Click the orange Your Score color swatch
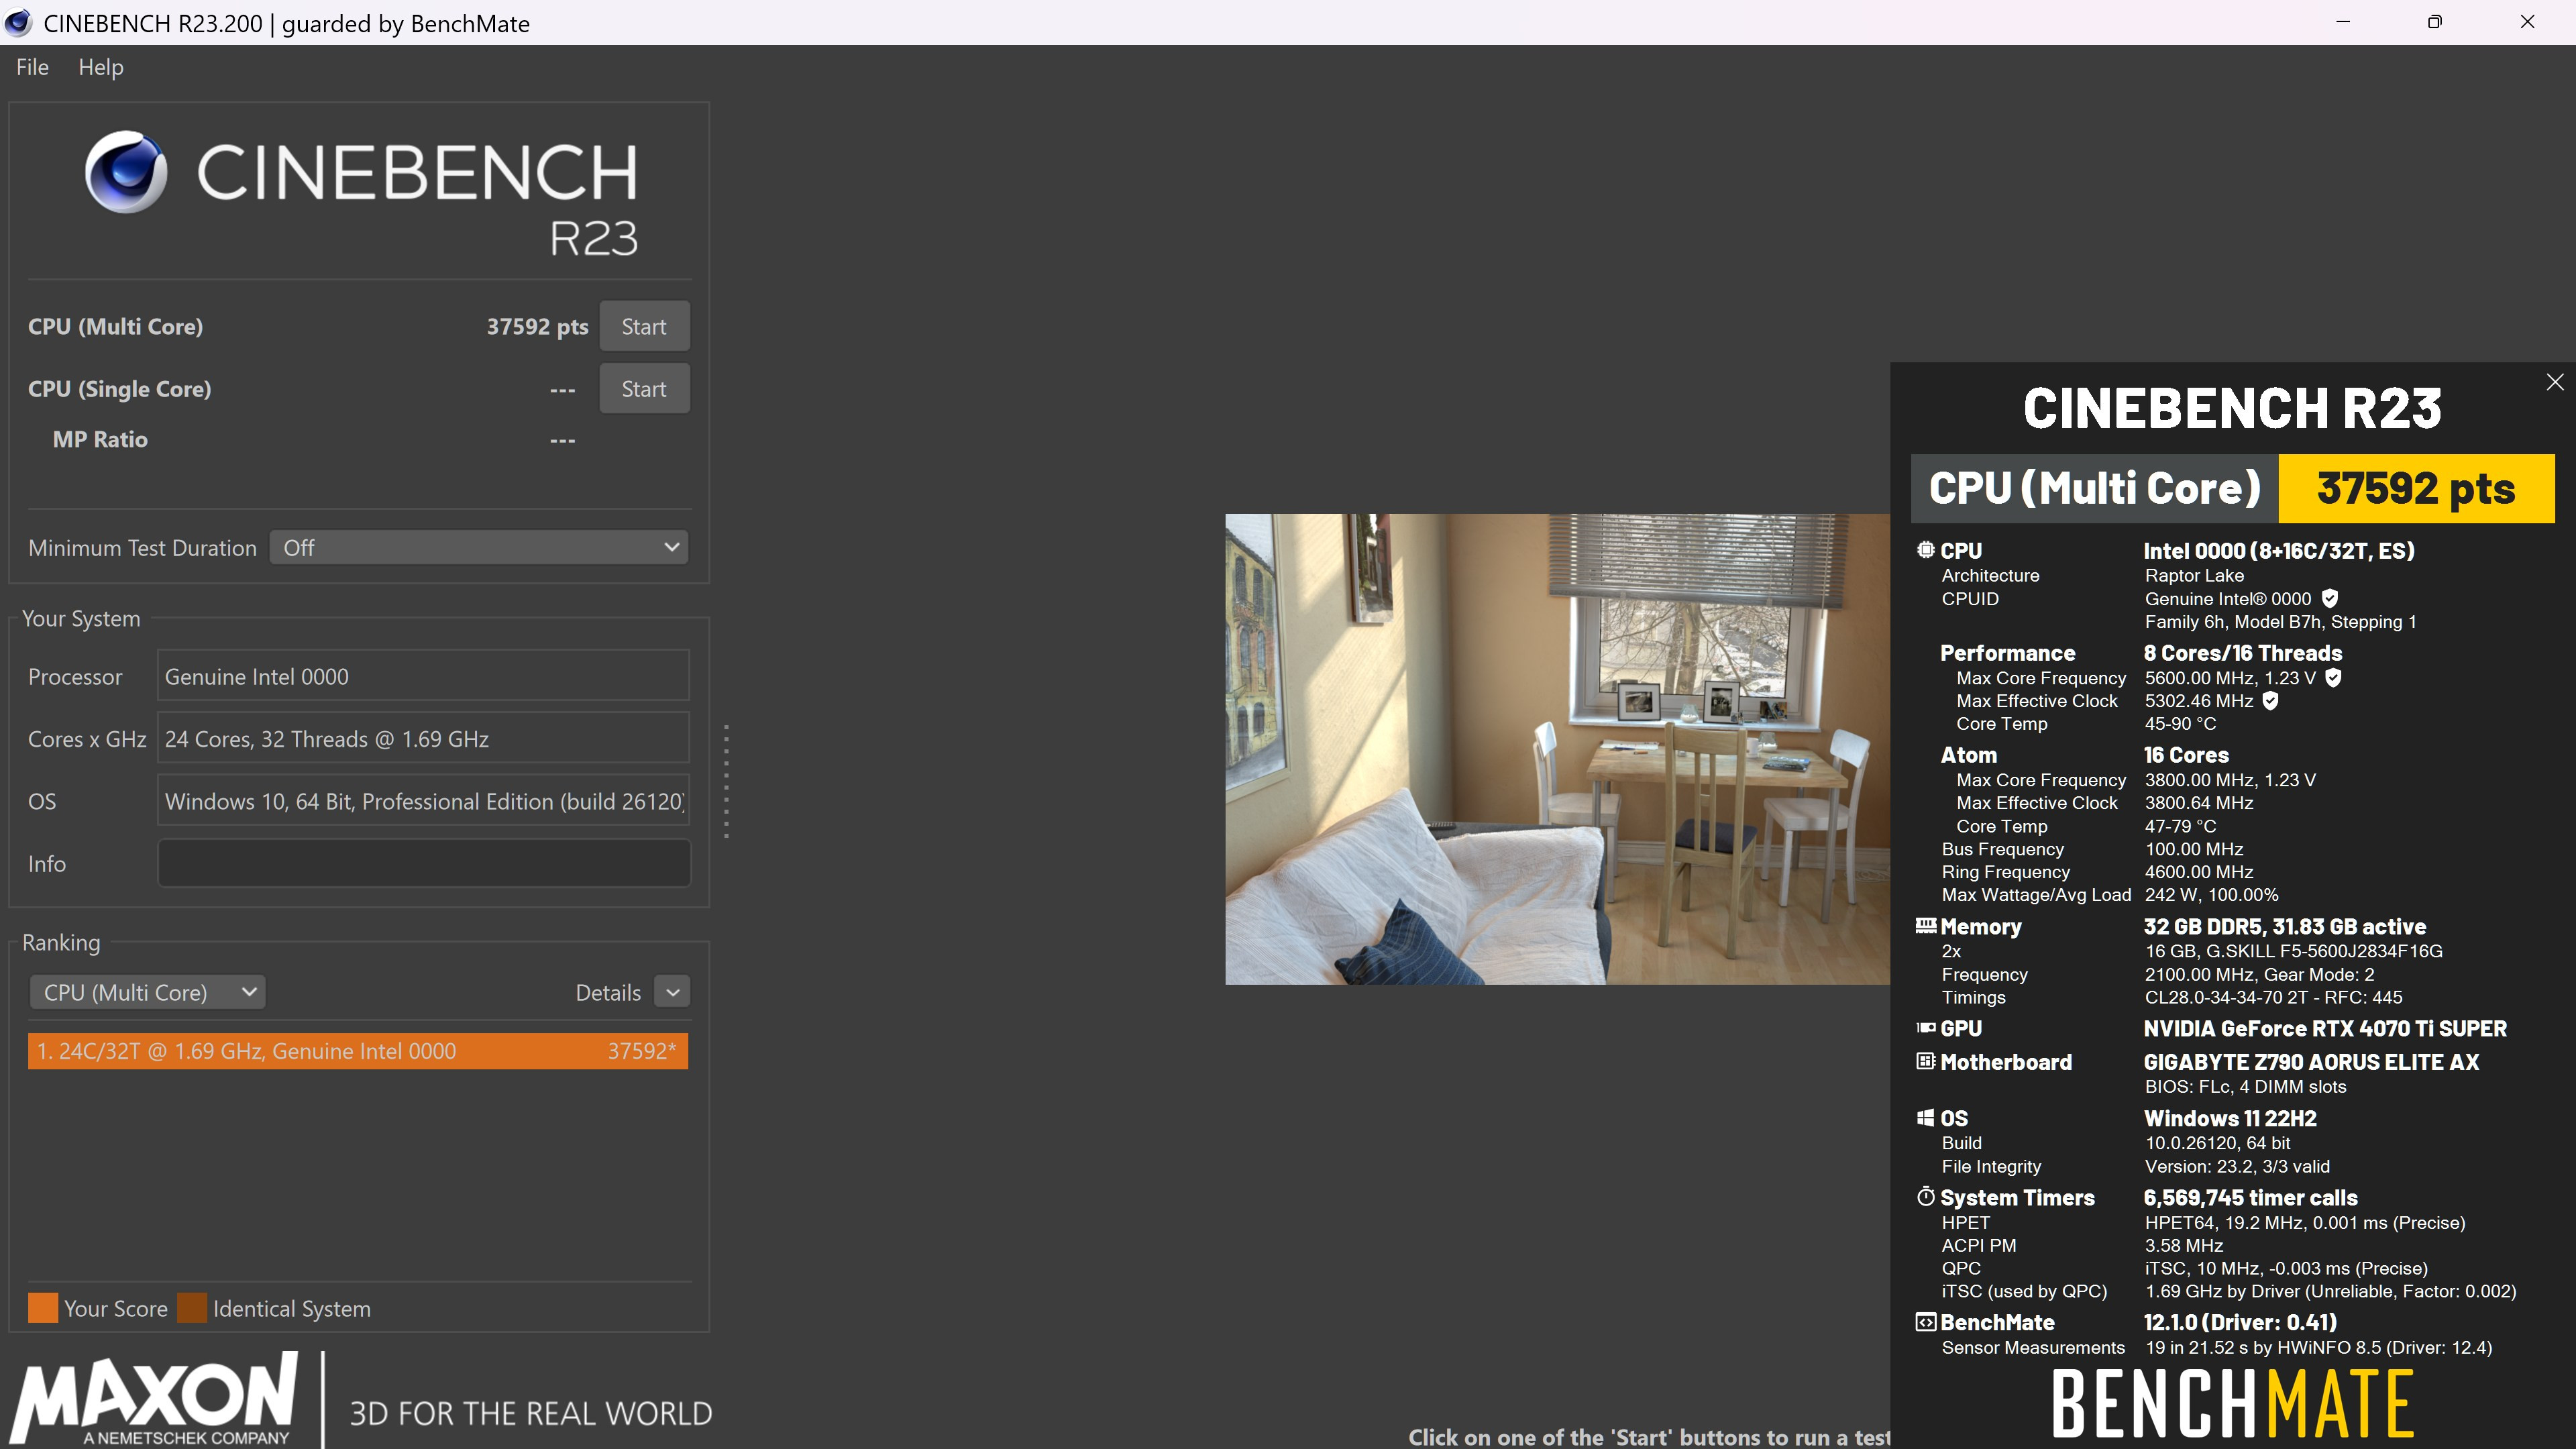 (43, 1308)
